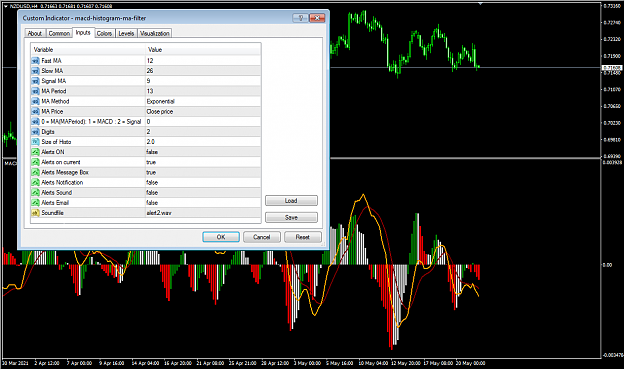Click the 'Signal MA' variable label
Viewport: 625px width, 370px height.
[53, 81]
